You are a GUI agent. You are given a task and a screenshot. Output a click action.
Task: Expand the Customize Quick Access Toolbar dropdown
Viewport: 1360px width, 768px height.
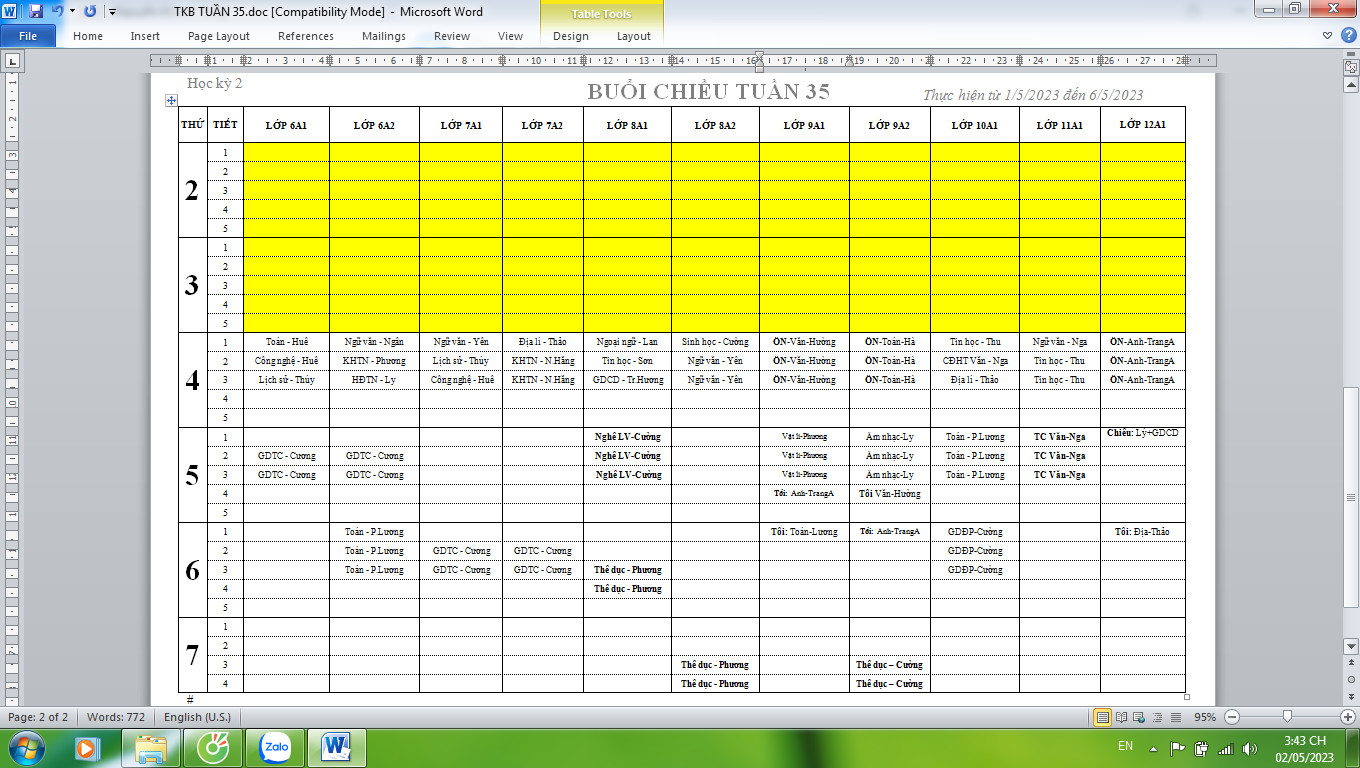point(111,12)
